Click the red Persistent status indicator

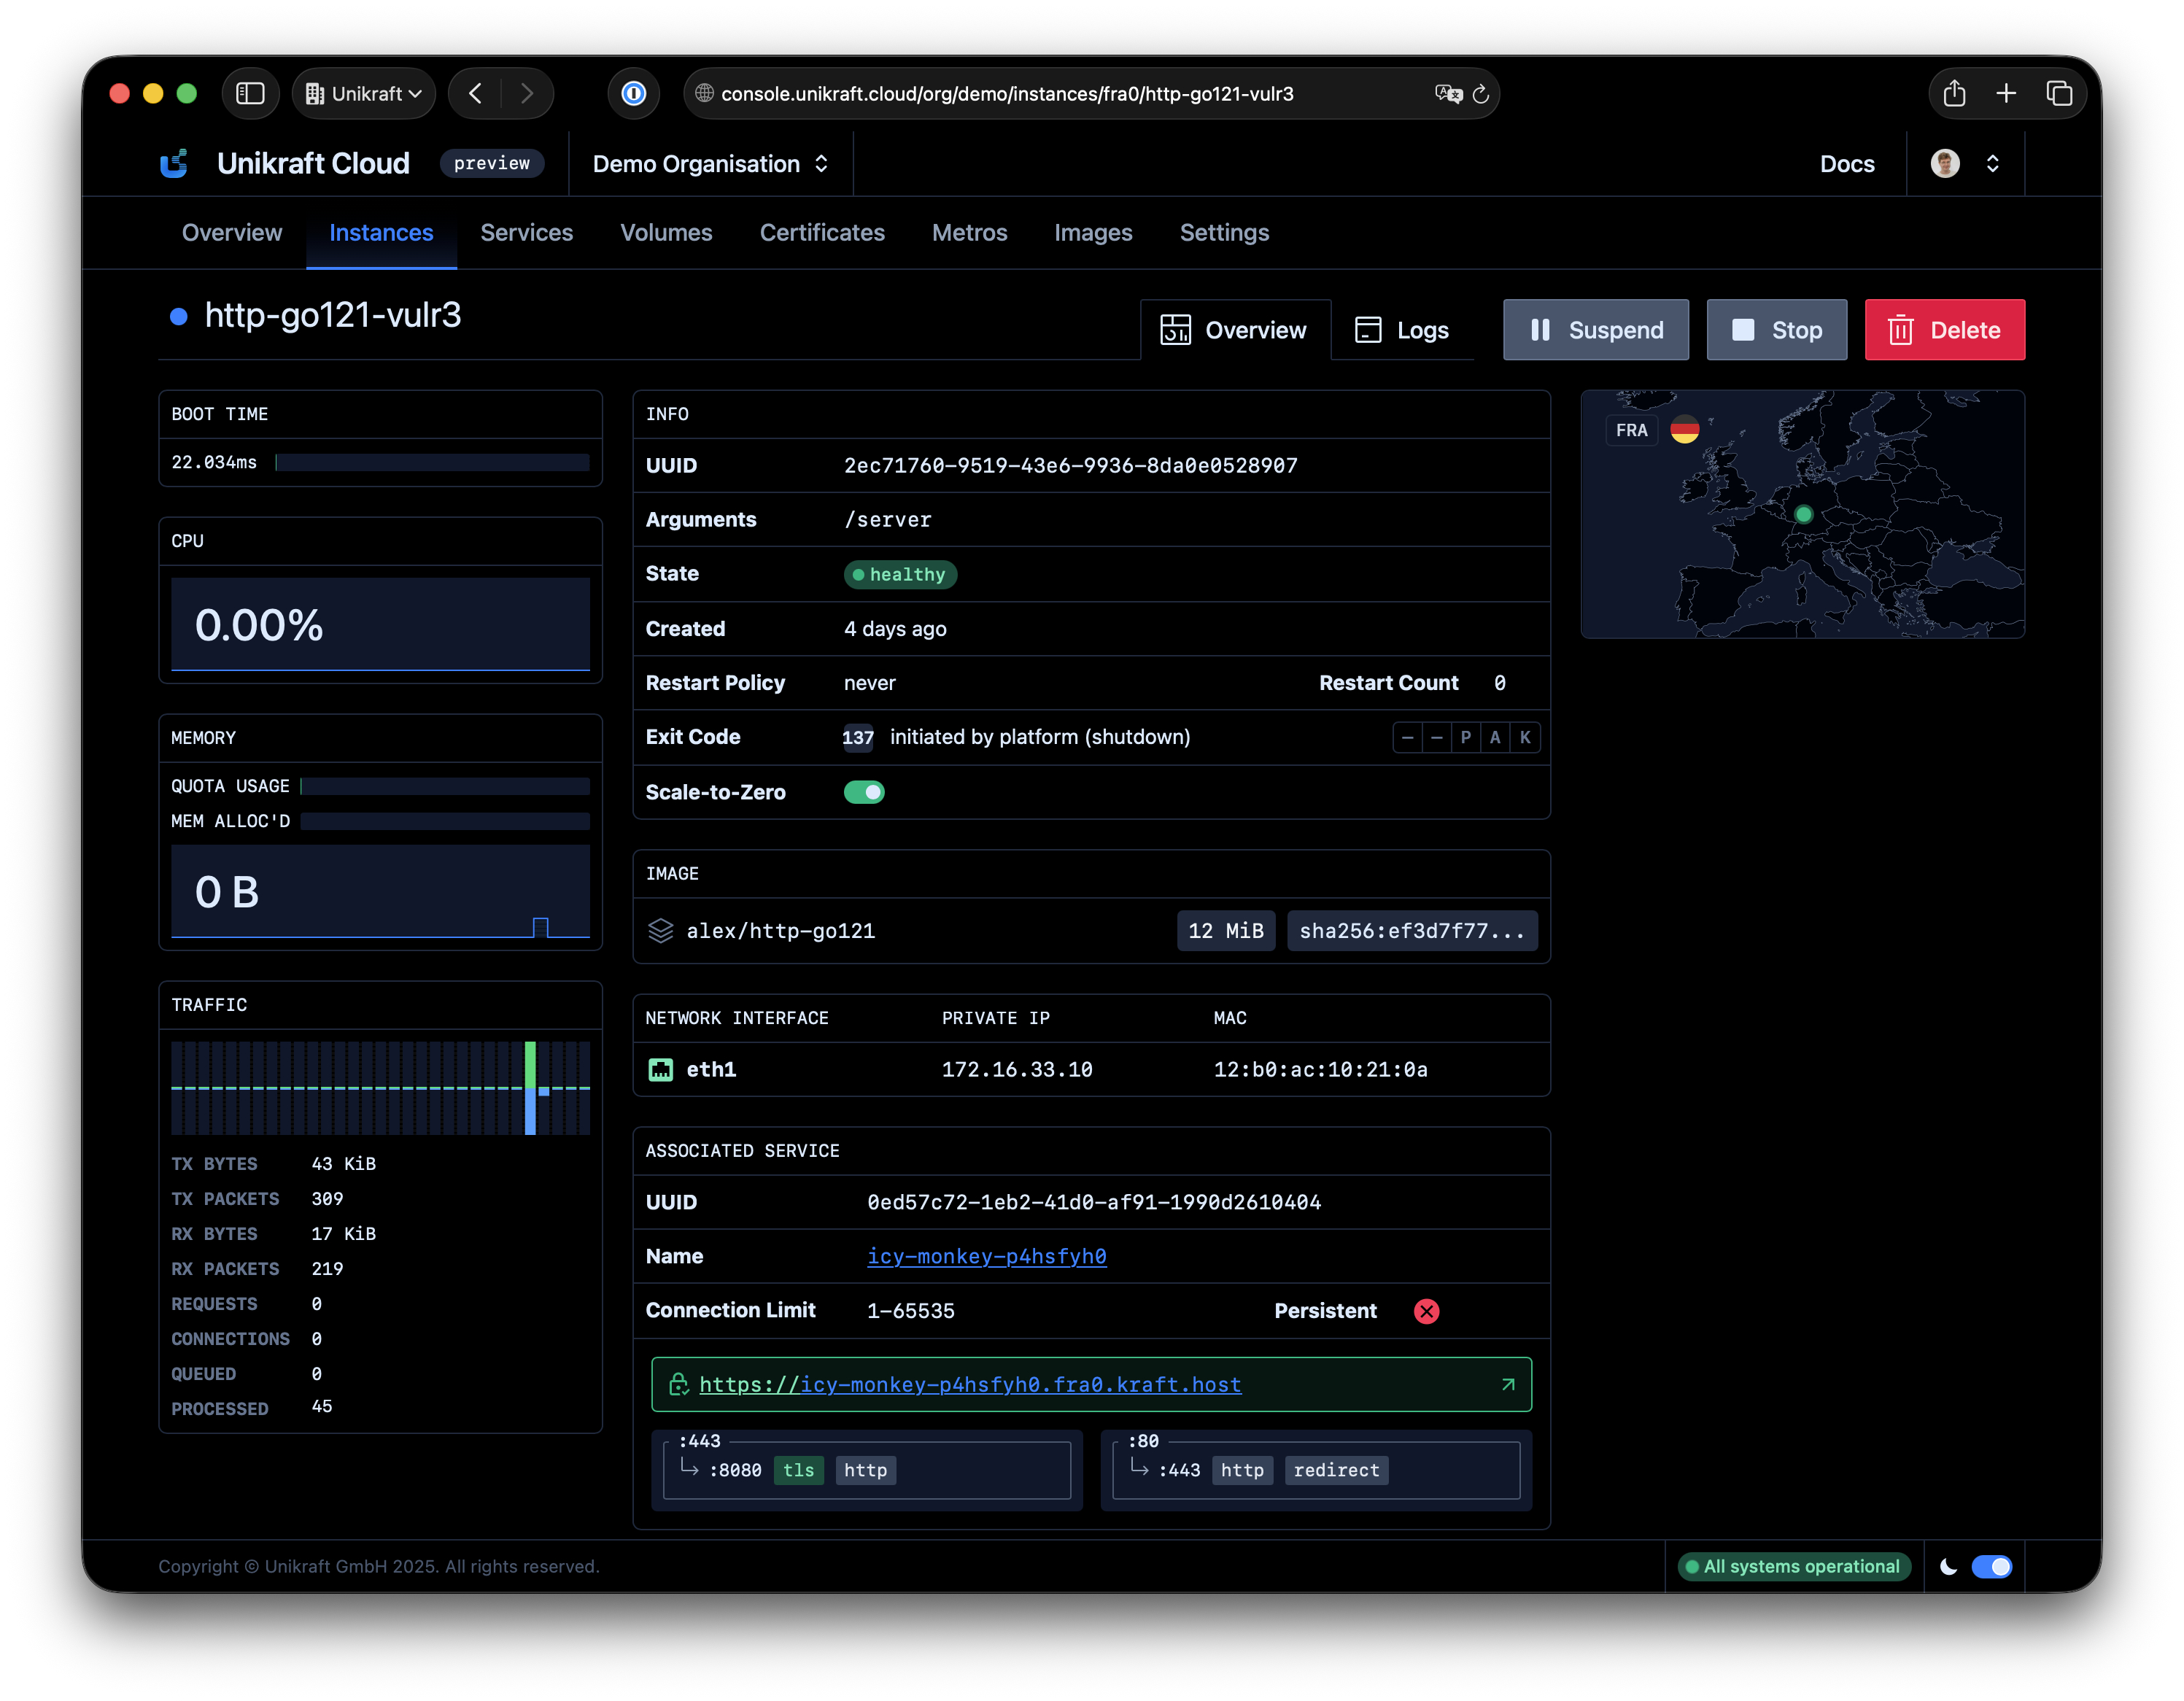pos(1426,1311)
